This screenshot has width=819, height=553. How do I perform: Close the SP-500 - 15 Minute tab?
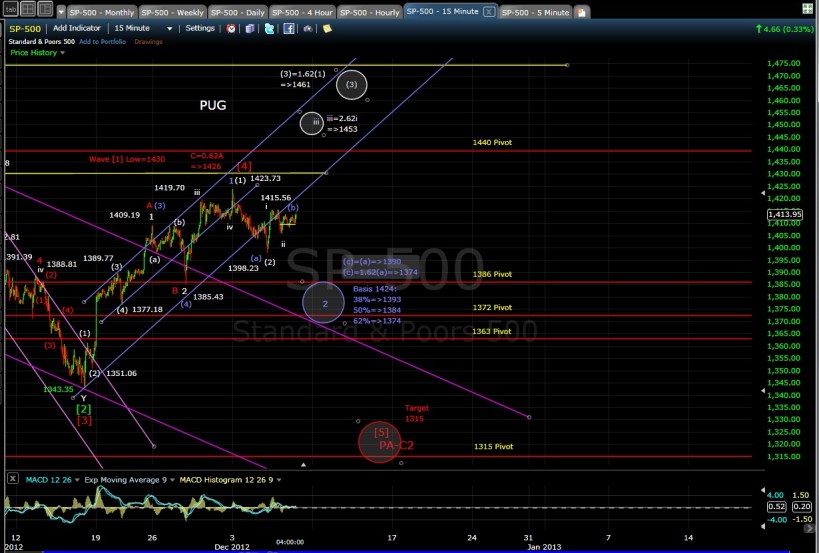[x=488, y=11]
